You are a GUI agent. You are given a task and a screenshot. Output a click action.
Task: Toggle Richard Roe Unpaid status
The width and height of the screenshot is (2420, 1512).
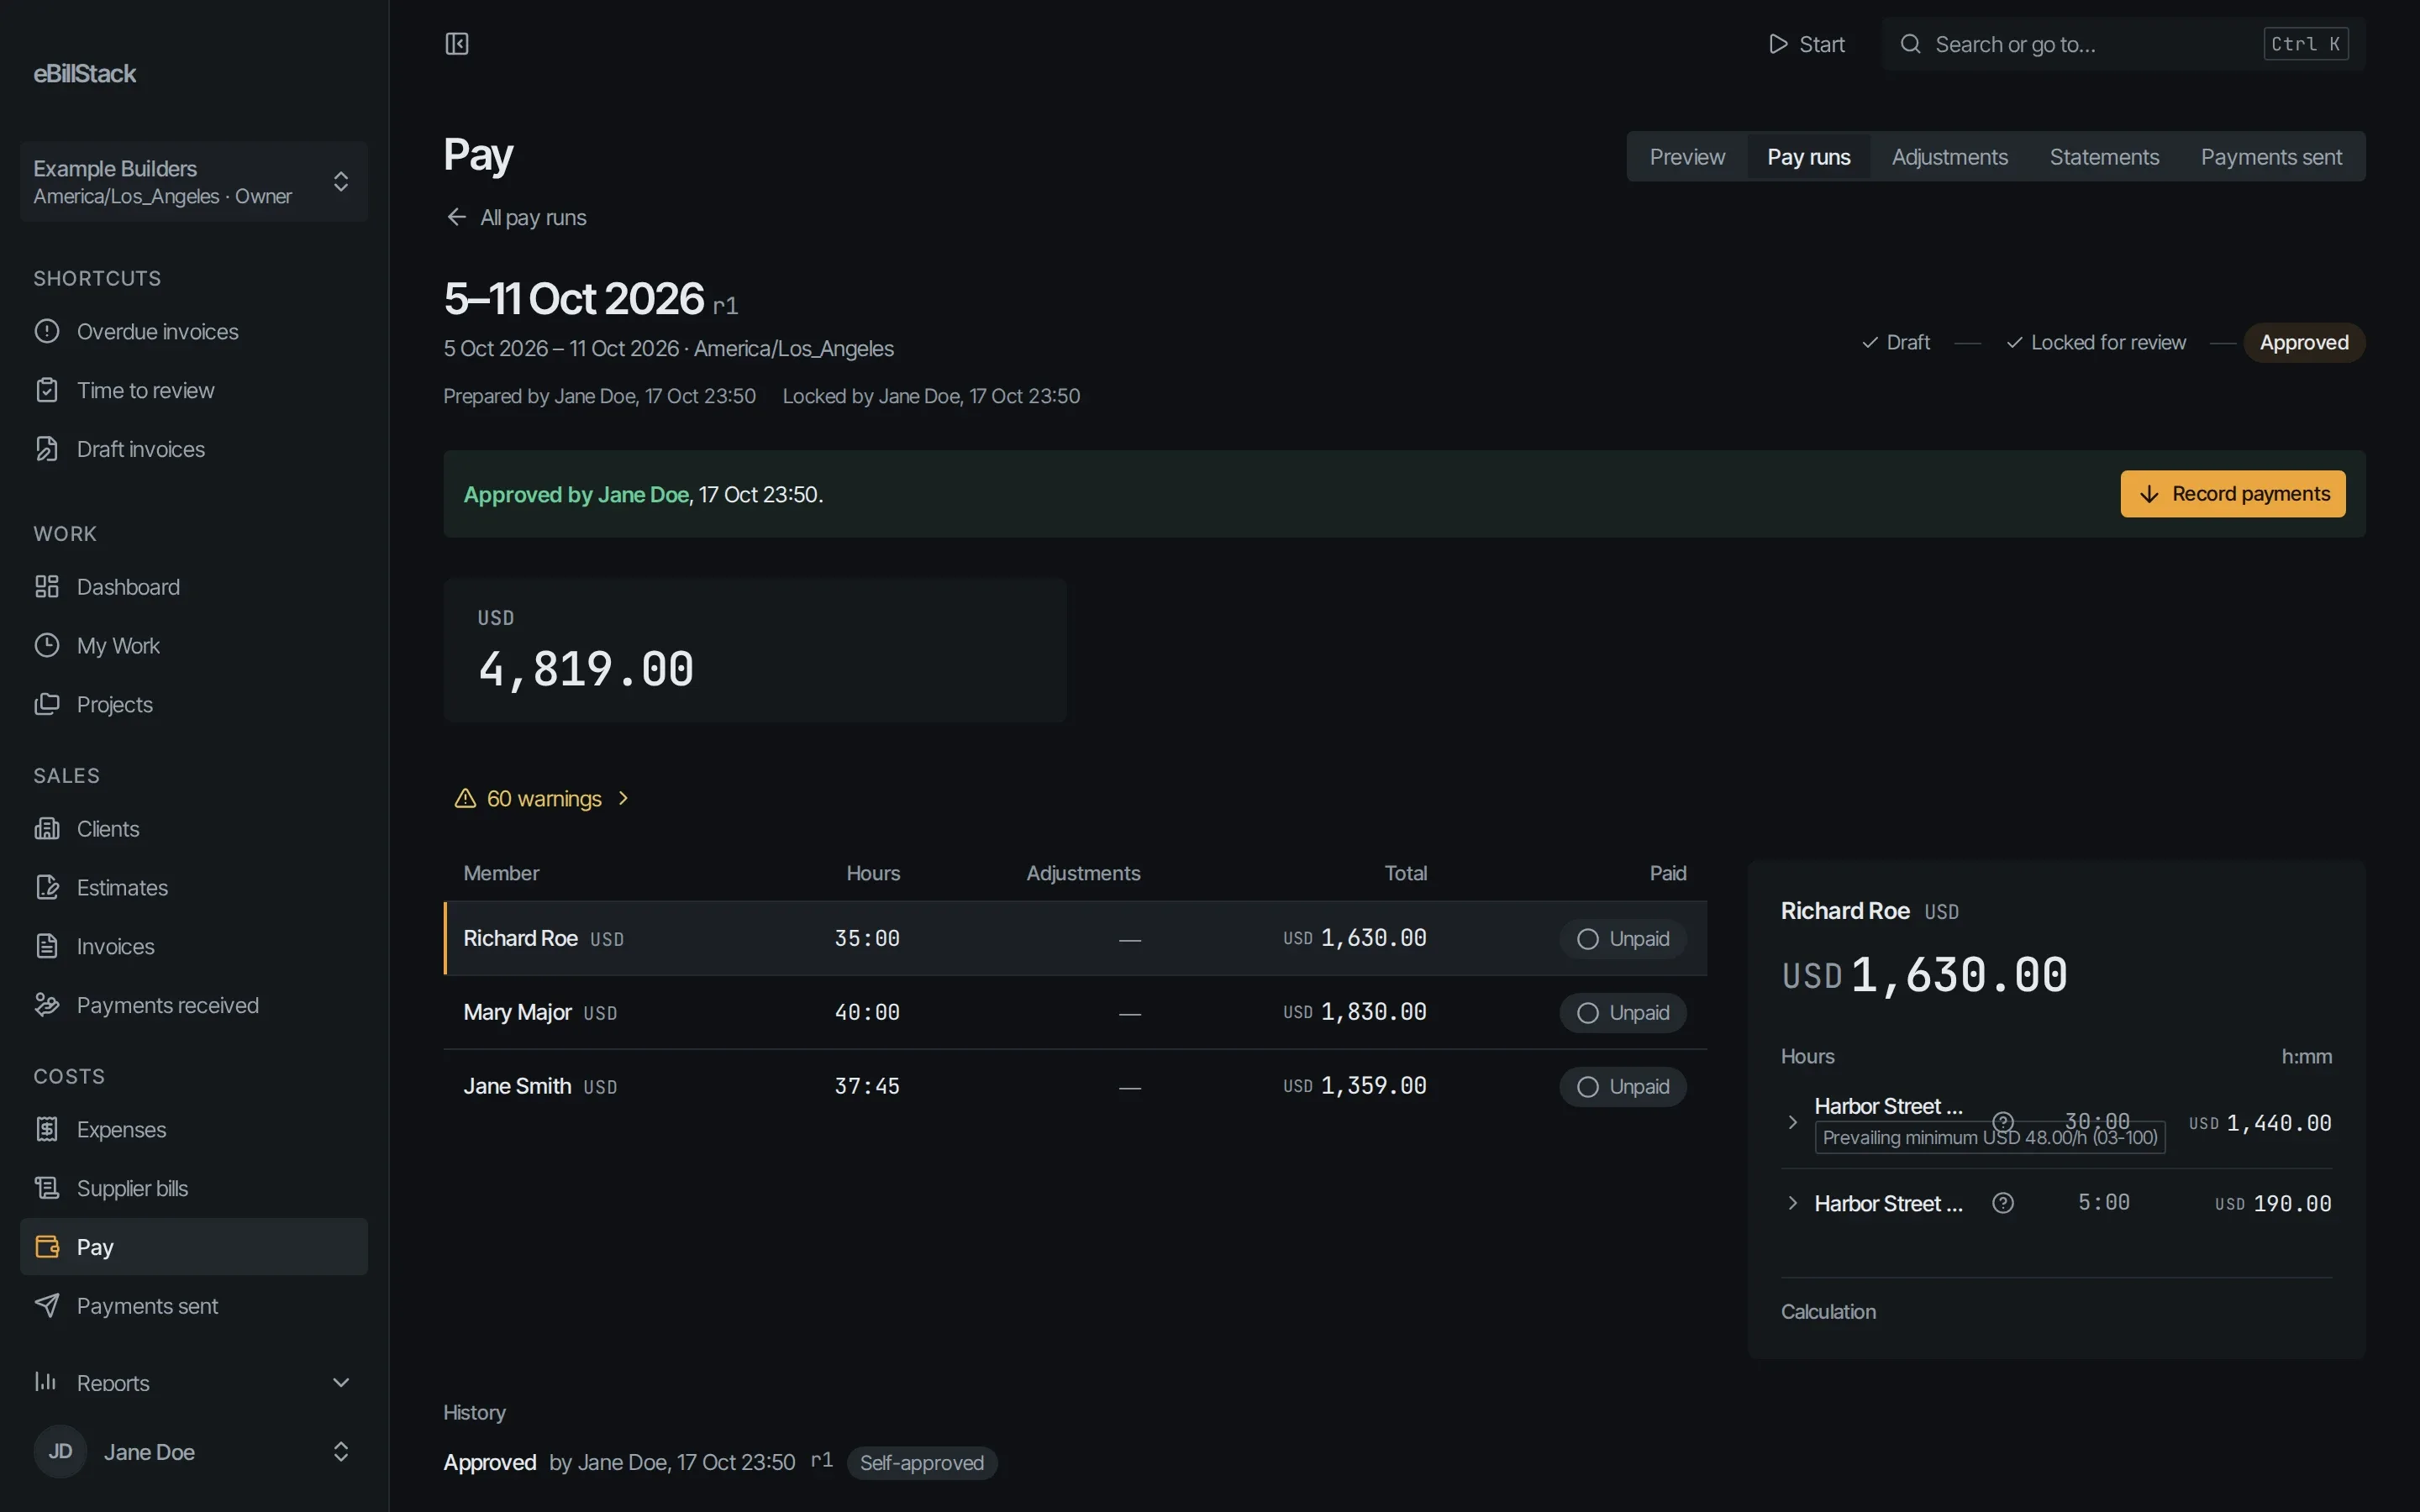(x=1622, y=939)
